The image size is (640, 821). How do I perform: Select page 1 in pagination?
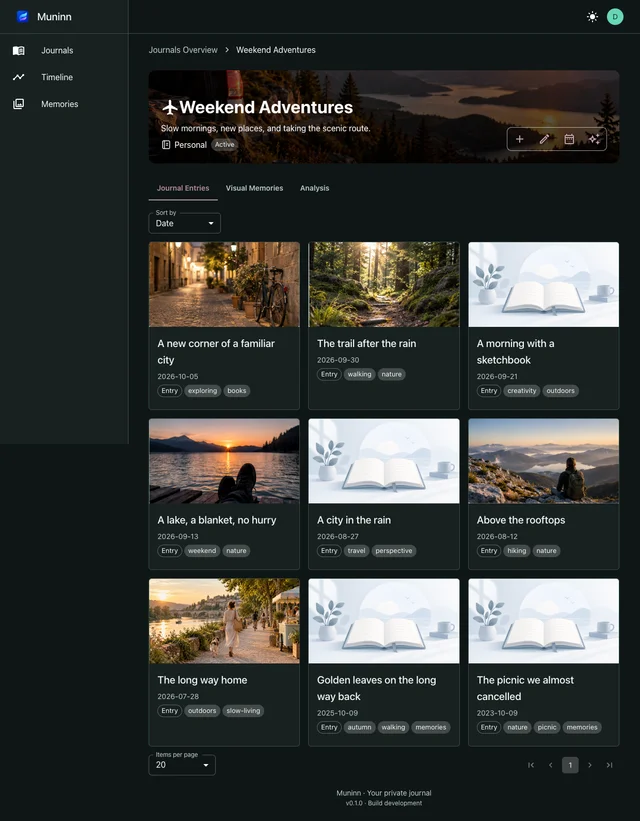pyautogui.click(x=570, y=765)
